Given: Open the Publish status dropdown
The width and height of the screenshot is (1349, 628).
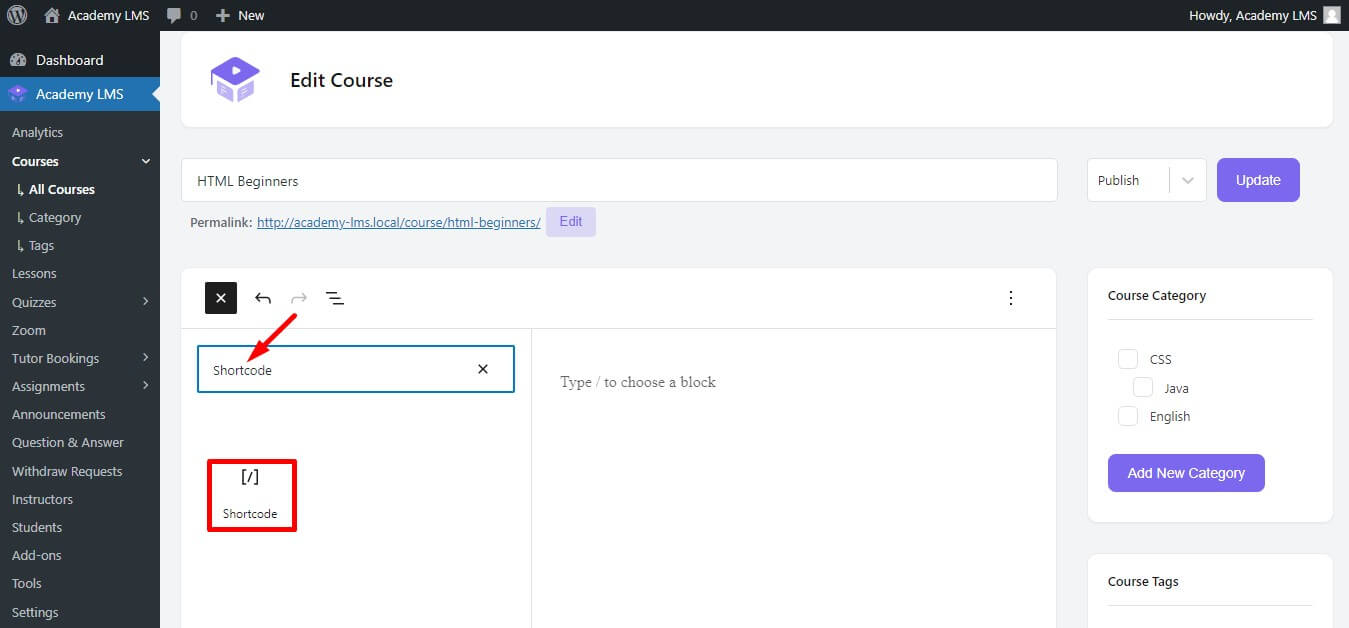Looking at the screenshot, I should click(x=1146, y=180).
